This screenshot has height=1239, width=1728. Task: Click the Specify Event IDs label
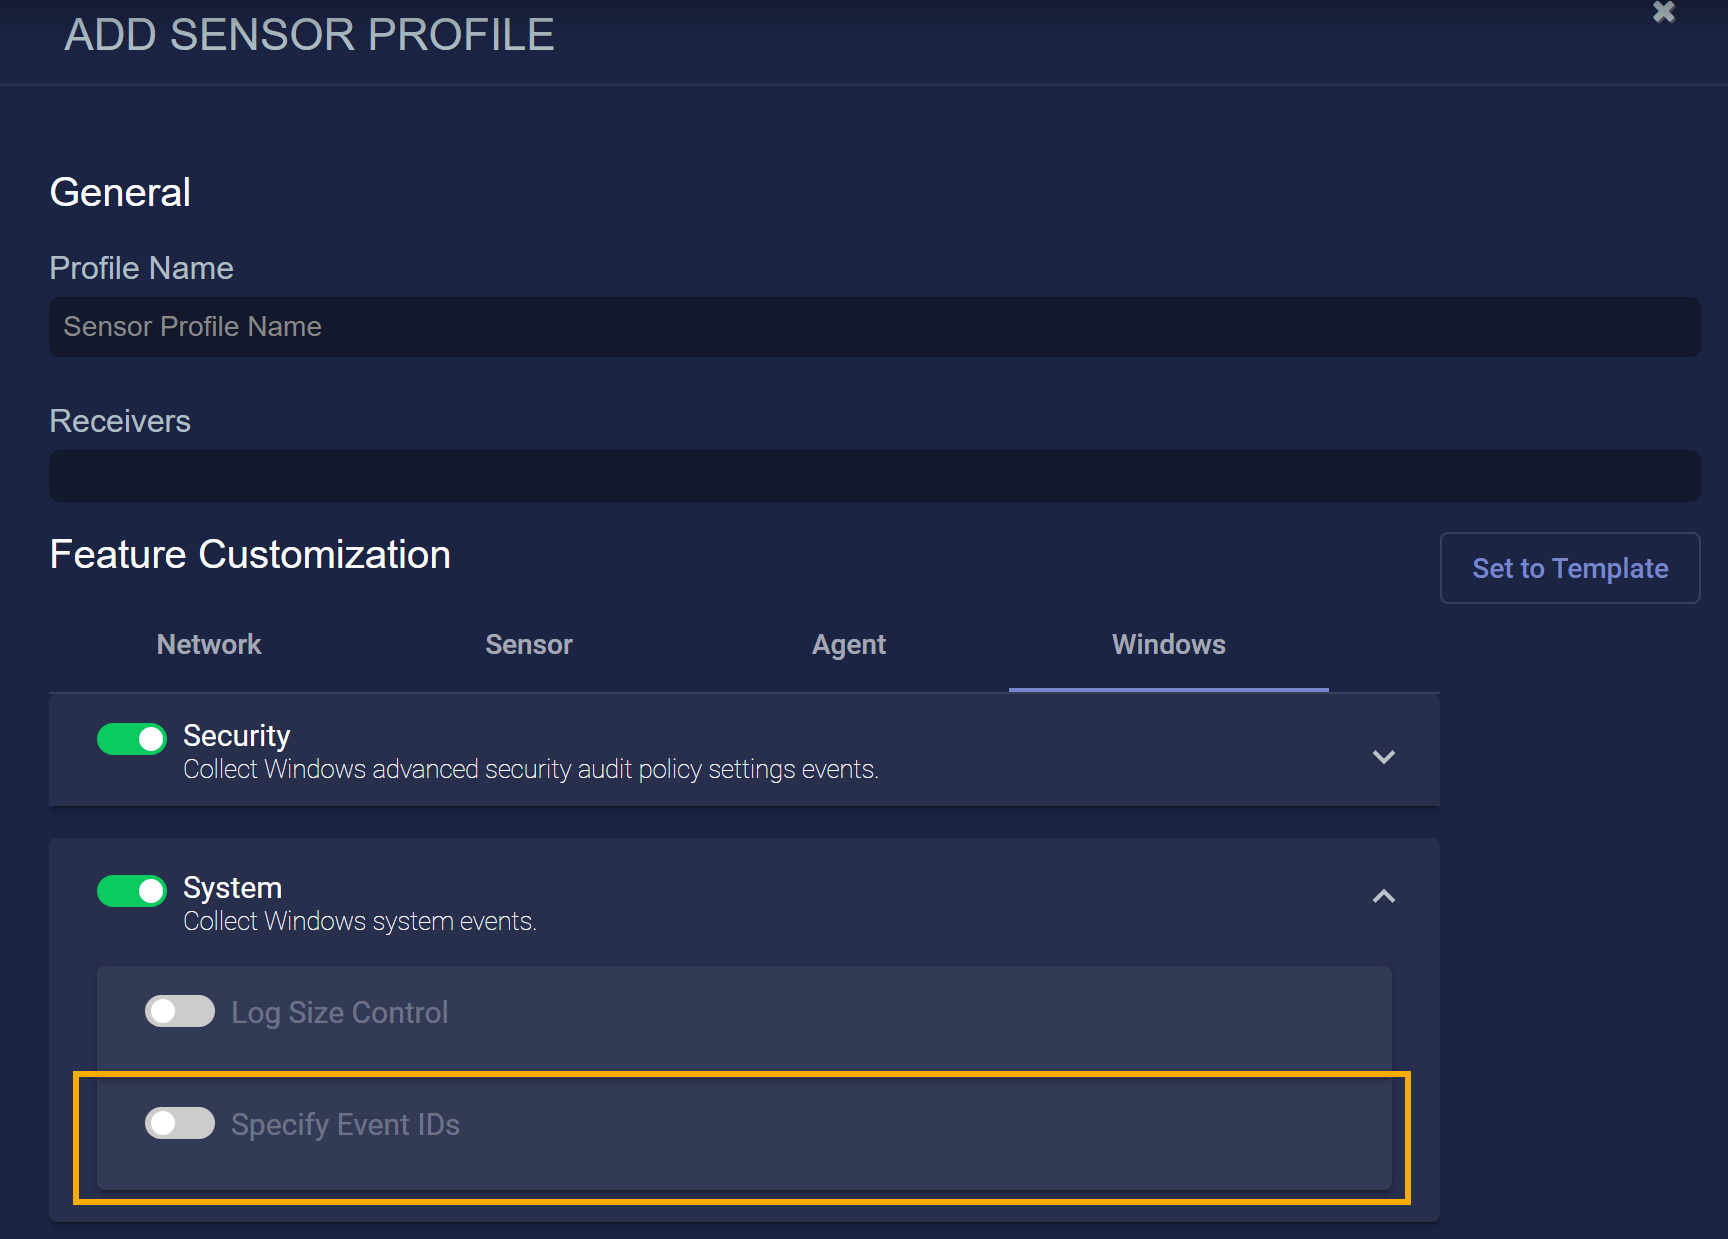pos(345,1125)
